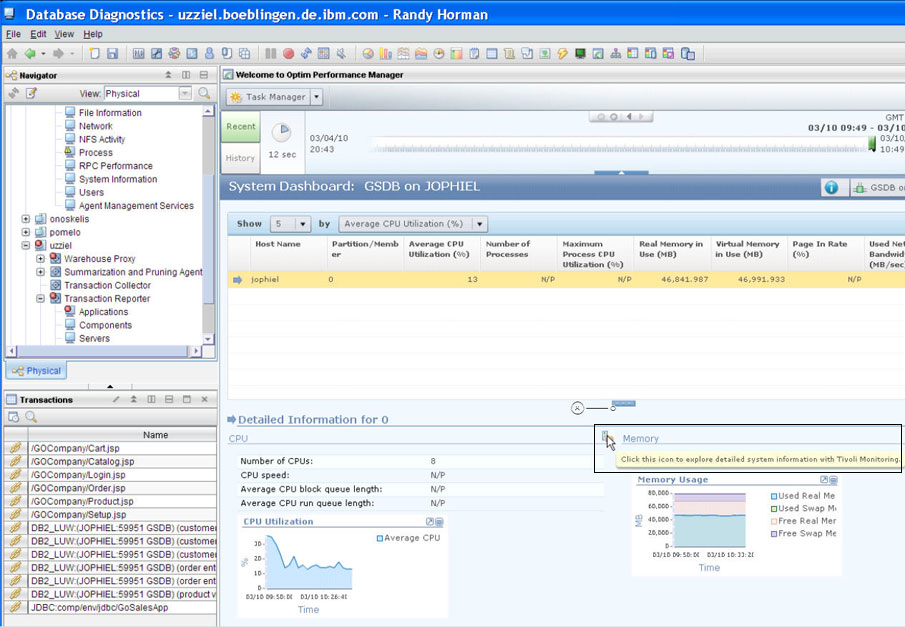Split the Navigator panel vertically
This screenshot has height=627, width=905.
186,75
